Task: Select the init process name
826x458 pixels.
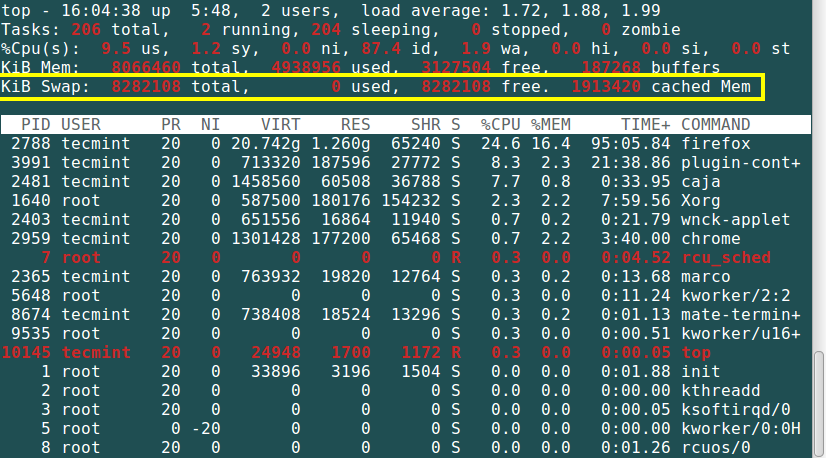Action: point(700,371)
